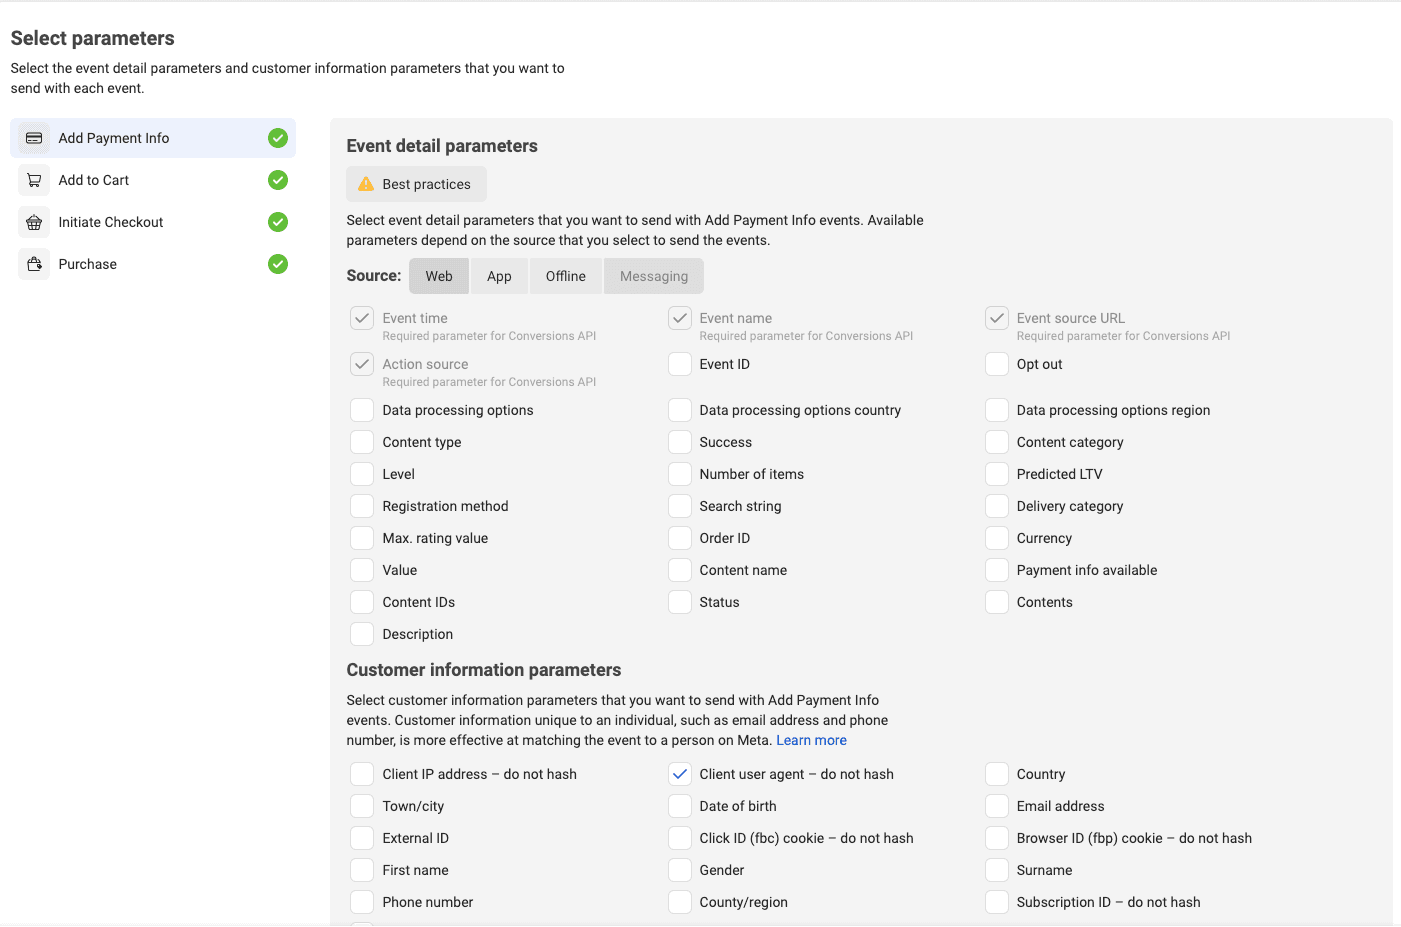The image size is (1401, 927).
Task: Uncheck Client user agent checkbox
Action: pos(680,774)
